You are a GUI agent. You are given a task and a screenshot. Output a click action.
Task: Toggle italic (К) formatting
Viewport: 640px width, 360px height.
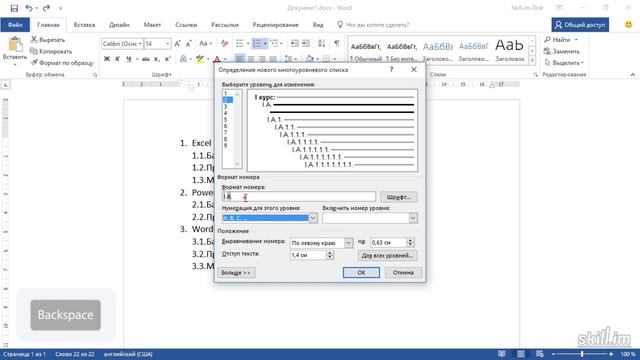click(x=117, y=59)
